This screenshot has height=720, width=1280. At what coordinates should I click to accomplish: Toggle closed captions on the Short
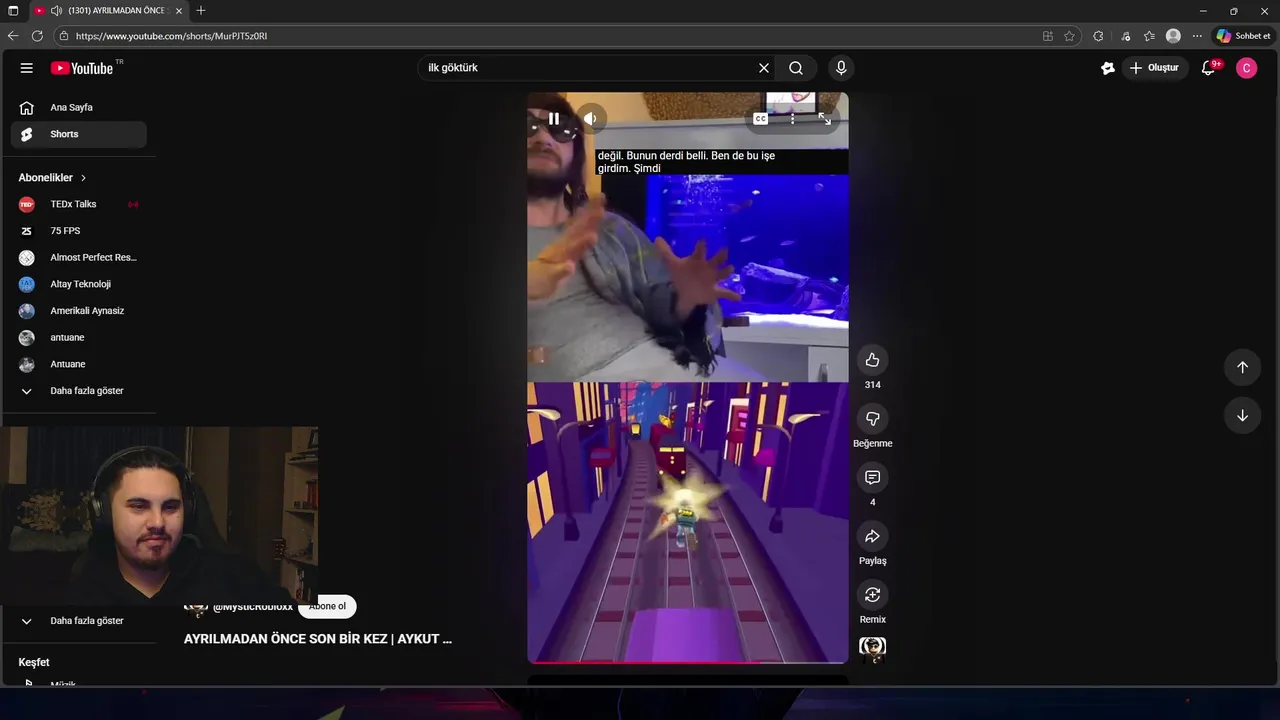(760, 119)
